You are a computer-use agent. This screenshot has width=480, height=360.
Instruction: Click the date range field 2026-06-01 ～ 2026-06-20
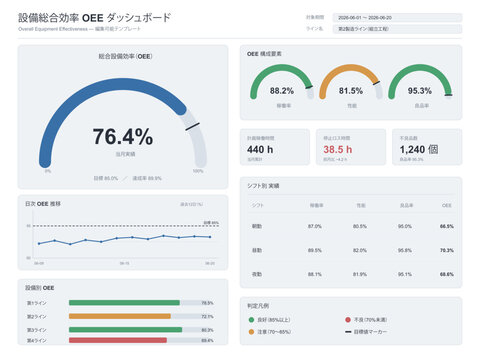(397, 18)
